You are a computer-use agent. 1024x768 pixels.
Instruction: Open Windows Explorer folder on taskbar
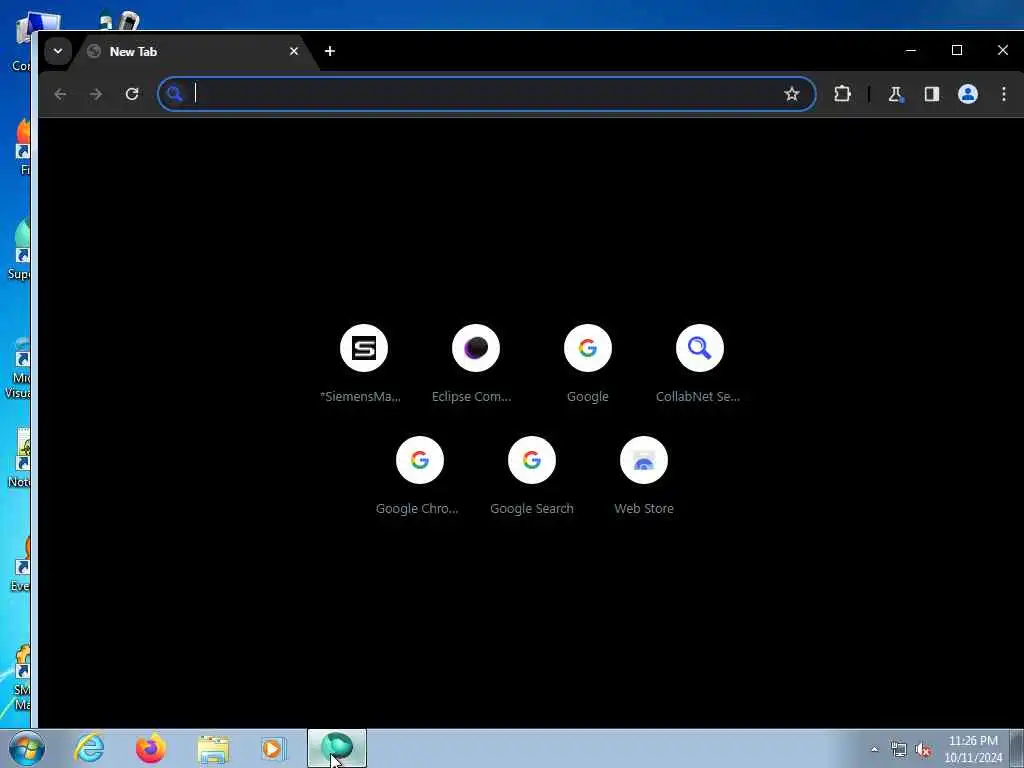click(x=213, y=748)
